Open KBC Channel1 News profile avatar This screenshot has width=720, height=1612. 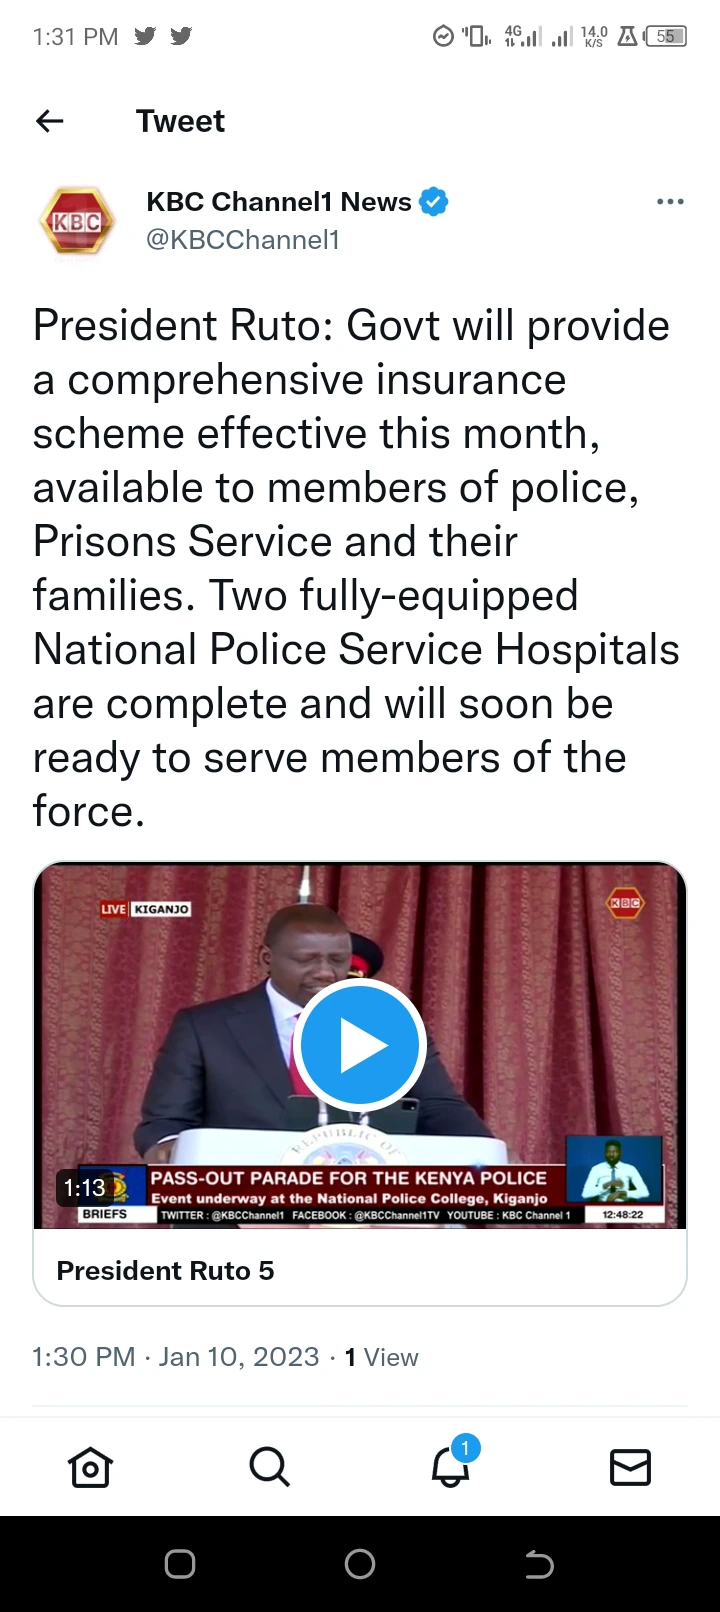76,221
